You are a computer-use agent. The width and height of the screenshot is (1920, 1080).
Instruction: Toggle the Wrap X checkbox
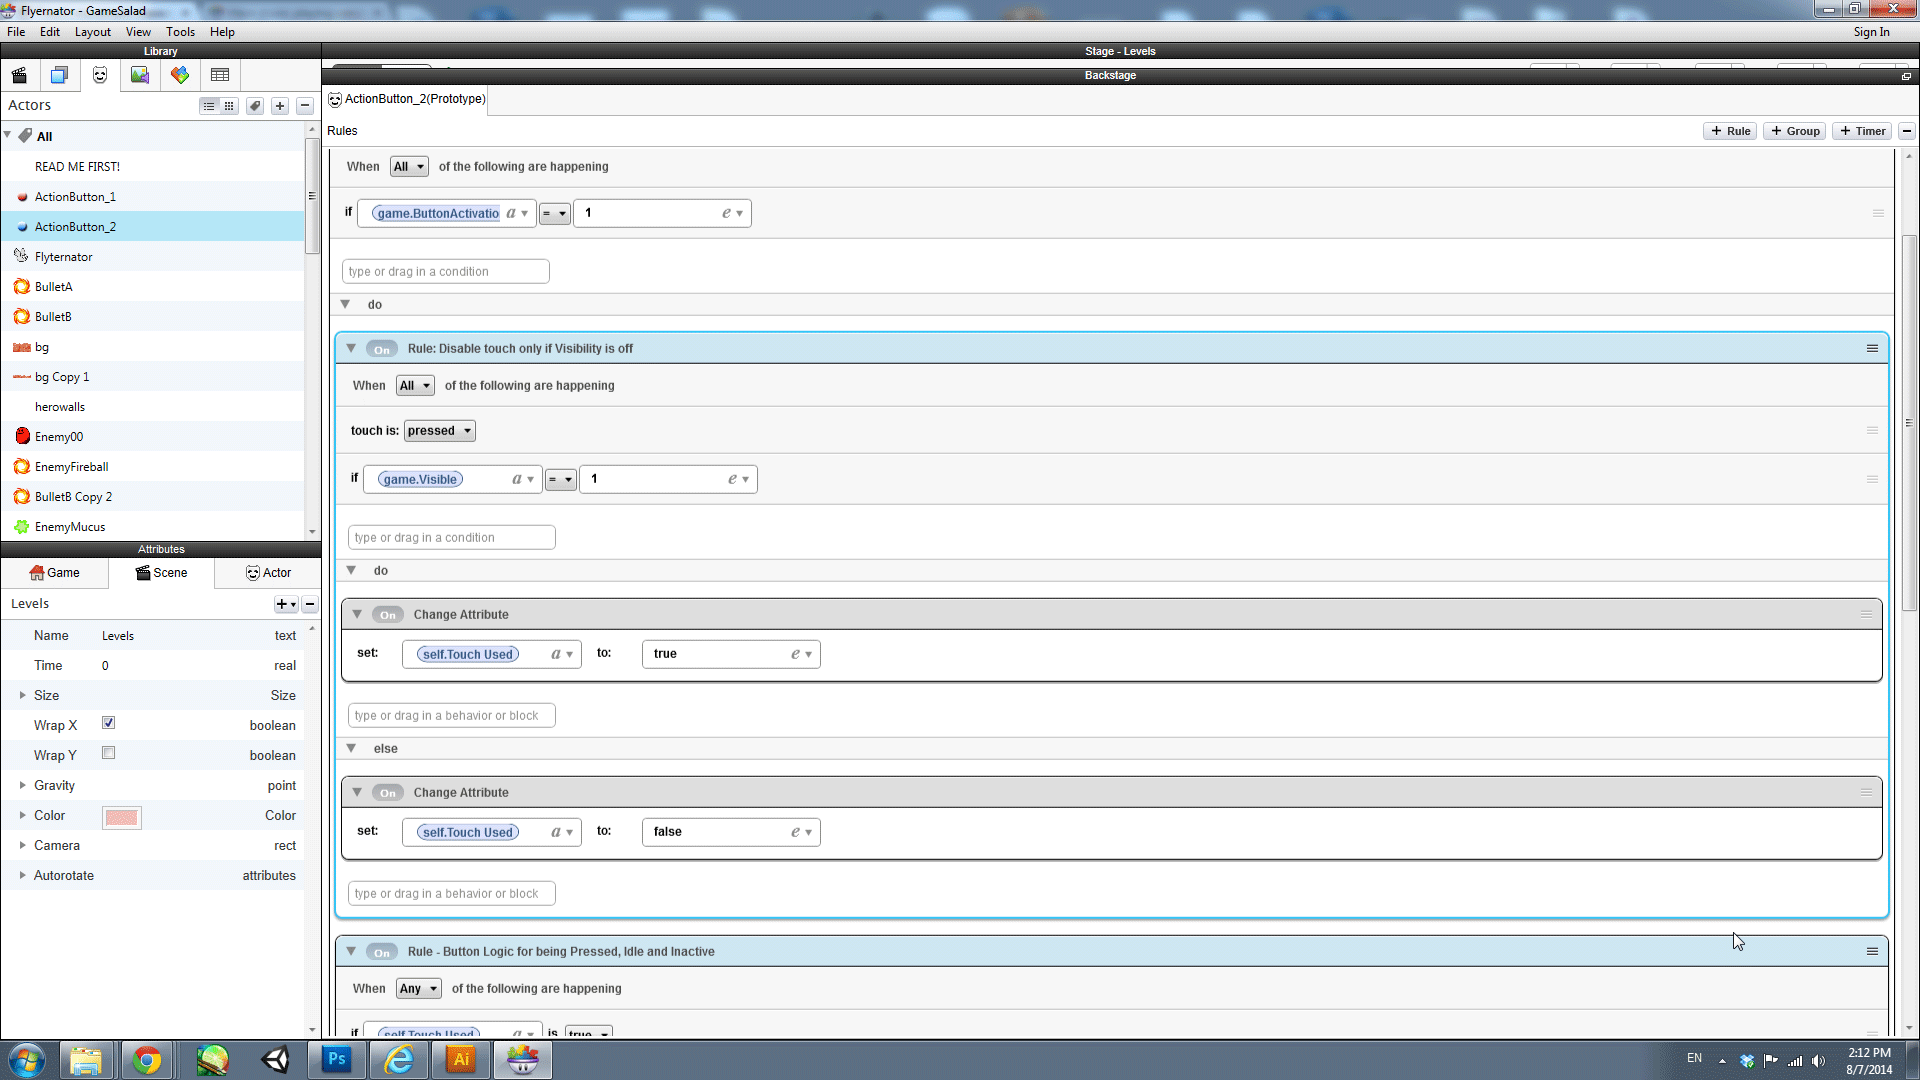[108, 723]
